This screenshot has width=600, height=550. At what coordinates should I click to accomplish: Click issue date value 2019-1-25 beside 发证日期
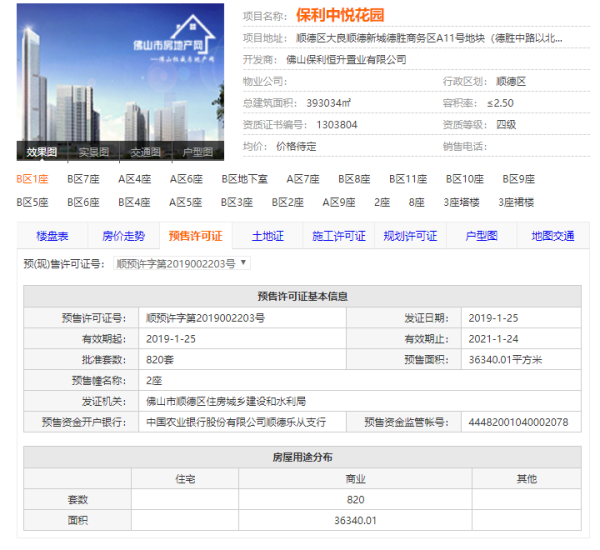click(493, 318)
